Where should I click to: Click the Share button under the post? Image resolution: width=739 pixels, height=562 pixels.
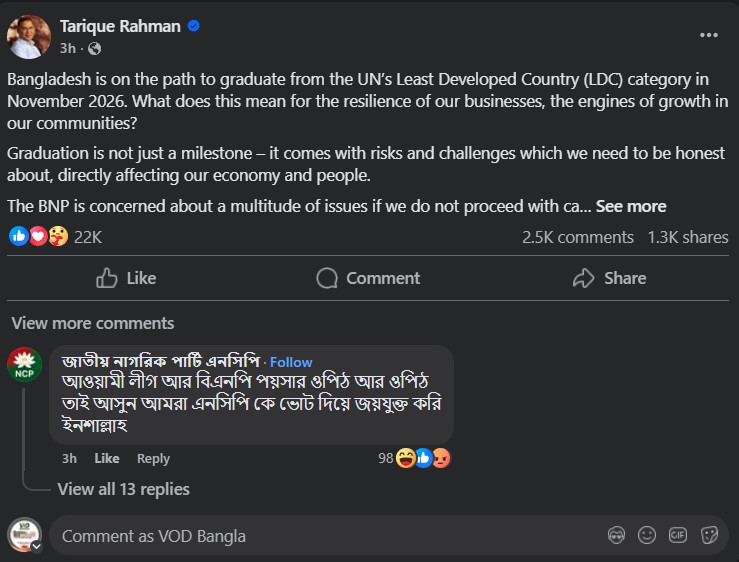click(609, 278)
